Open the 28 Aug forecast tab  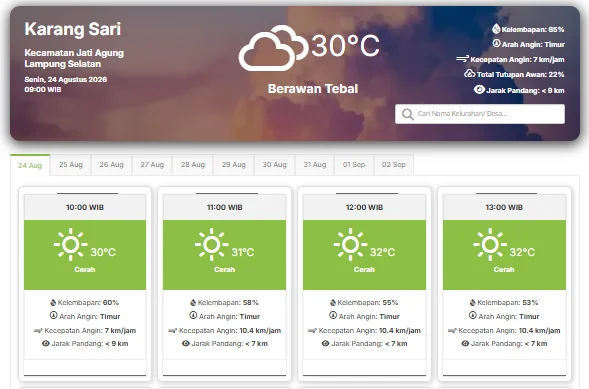tap(193, 164)
